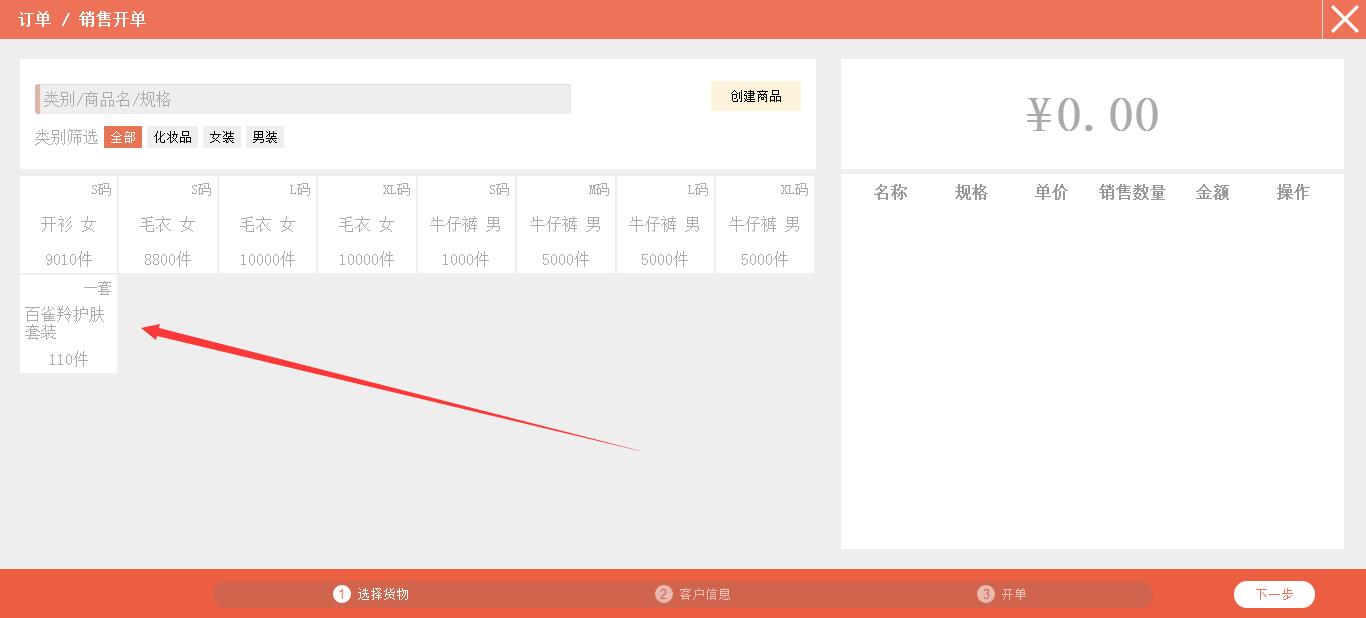Filter products by 女装 category
1366x618 pixels.
222,137
